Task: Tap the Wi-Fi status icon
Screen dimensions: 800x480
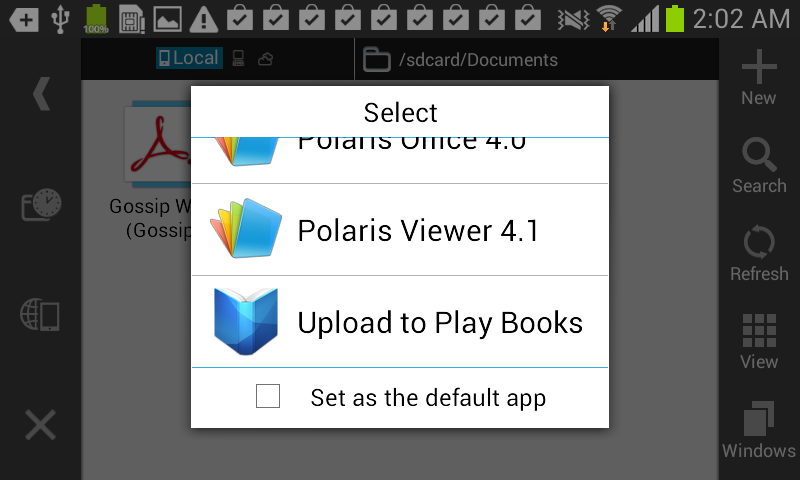Action: [x=609, y=19]
